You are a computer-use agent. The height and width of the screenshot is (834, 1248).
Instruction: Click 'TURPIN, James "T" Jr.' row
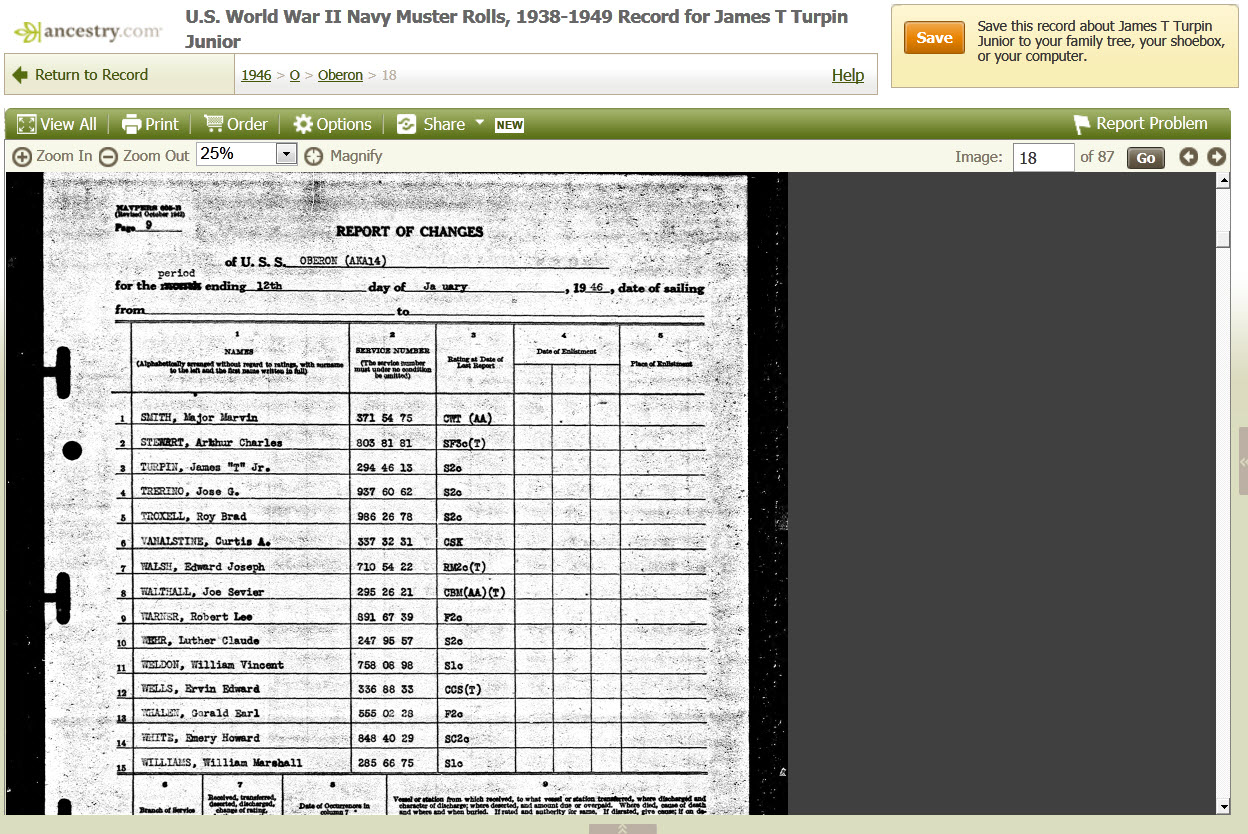pyautogui.click(x=412, y=467)
